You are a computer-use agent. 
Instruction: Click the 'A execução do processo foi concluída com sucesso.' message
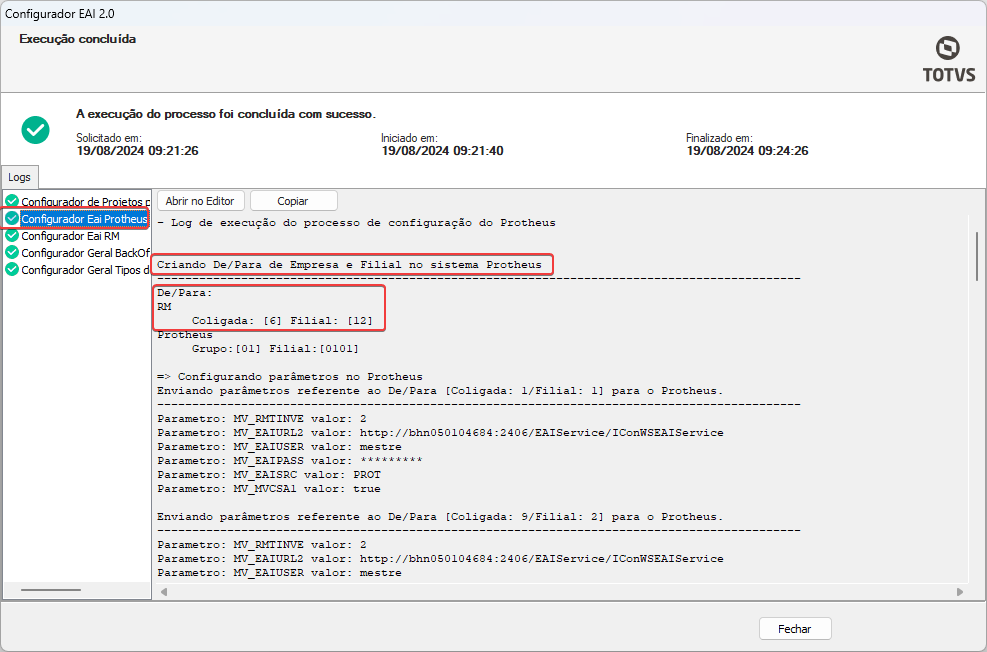click(226, 114)
